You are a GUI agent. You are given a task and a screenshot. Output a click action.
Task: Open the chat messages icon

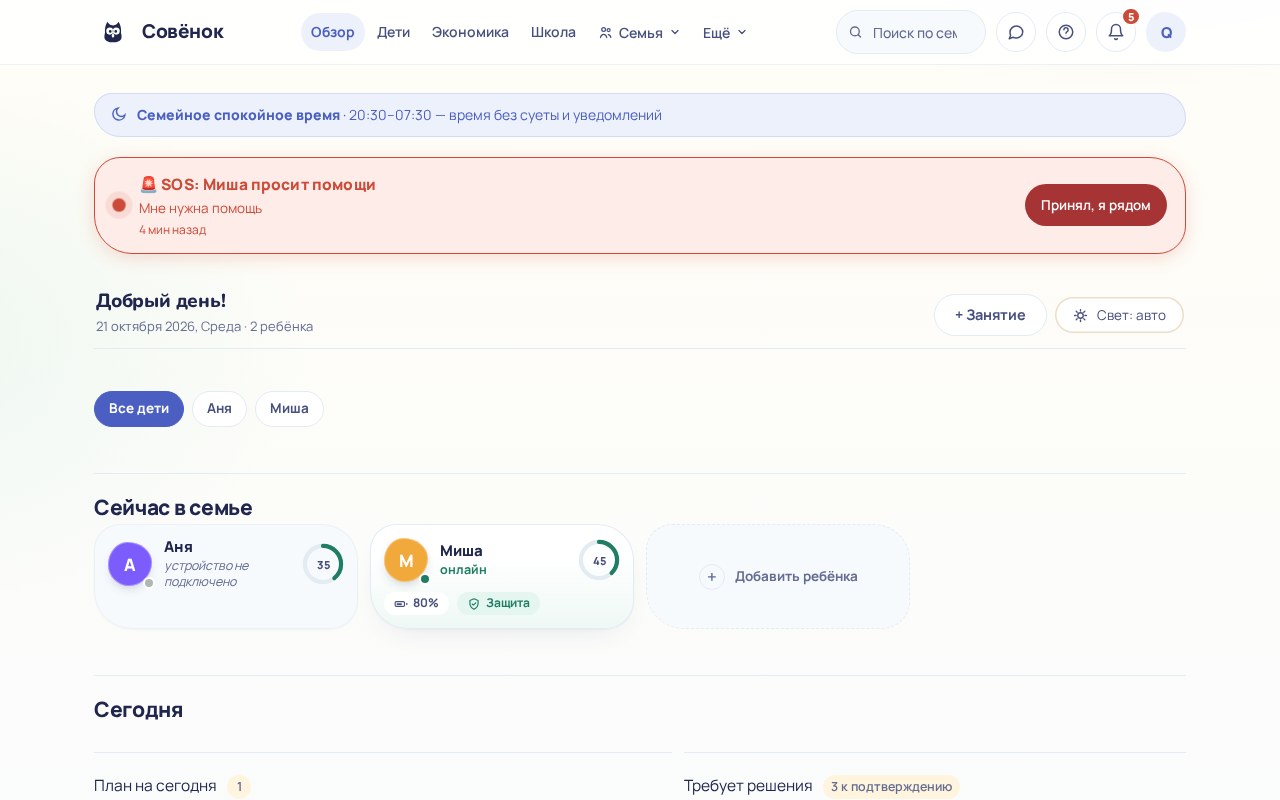1016,32
